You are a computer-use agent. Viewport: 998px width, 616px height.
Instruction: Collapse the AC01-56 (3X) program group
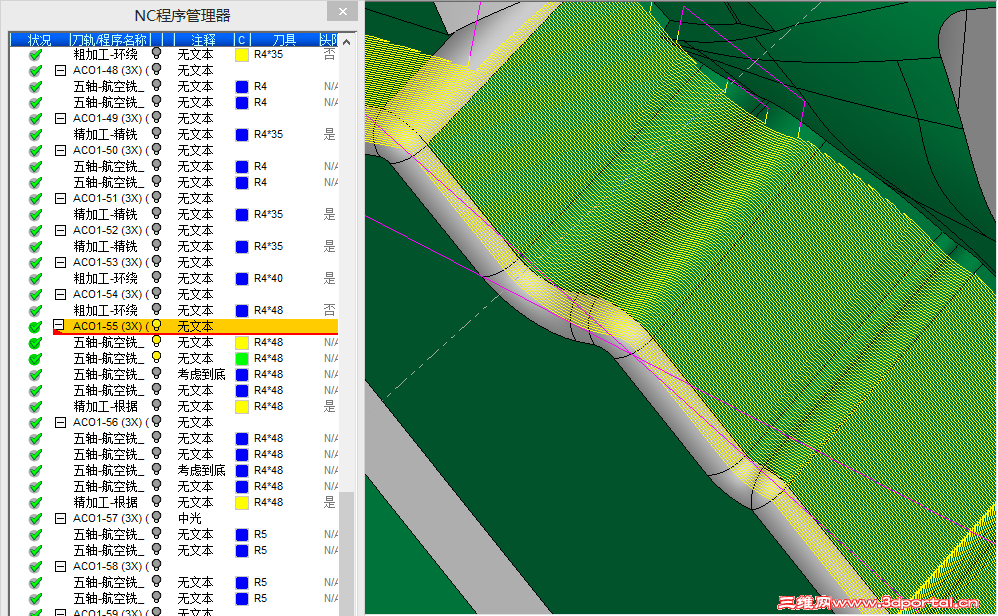(60, 423)
